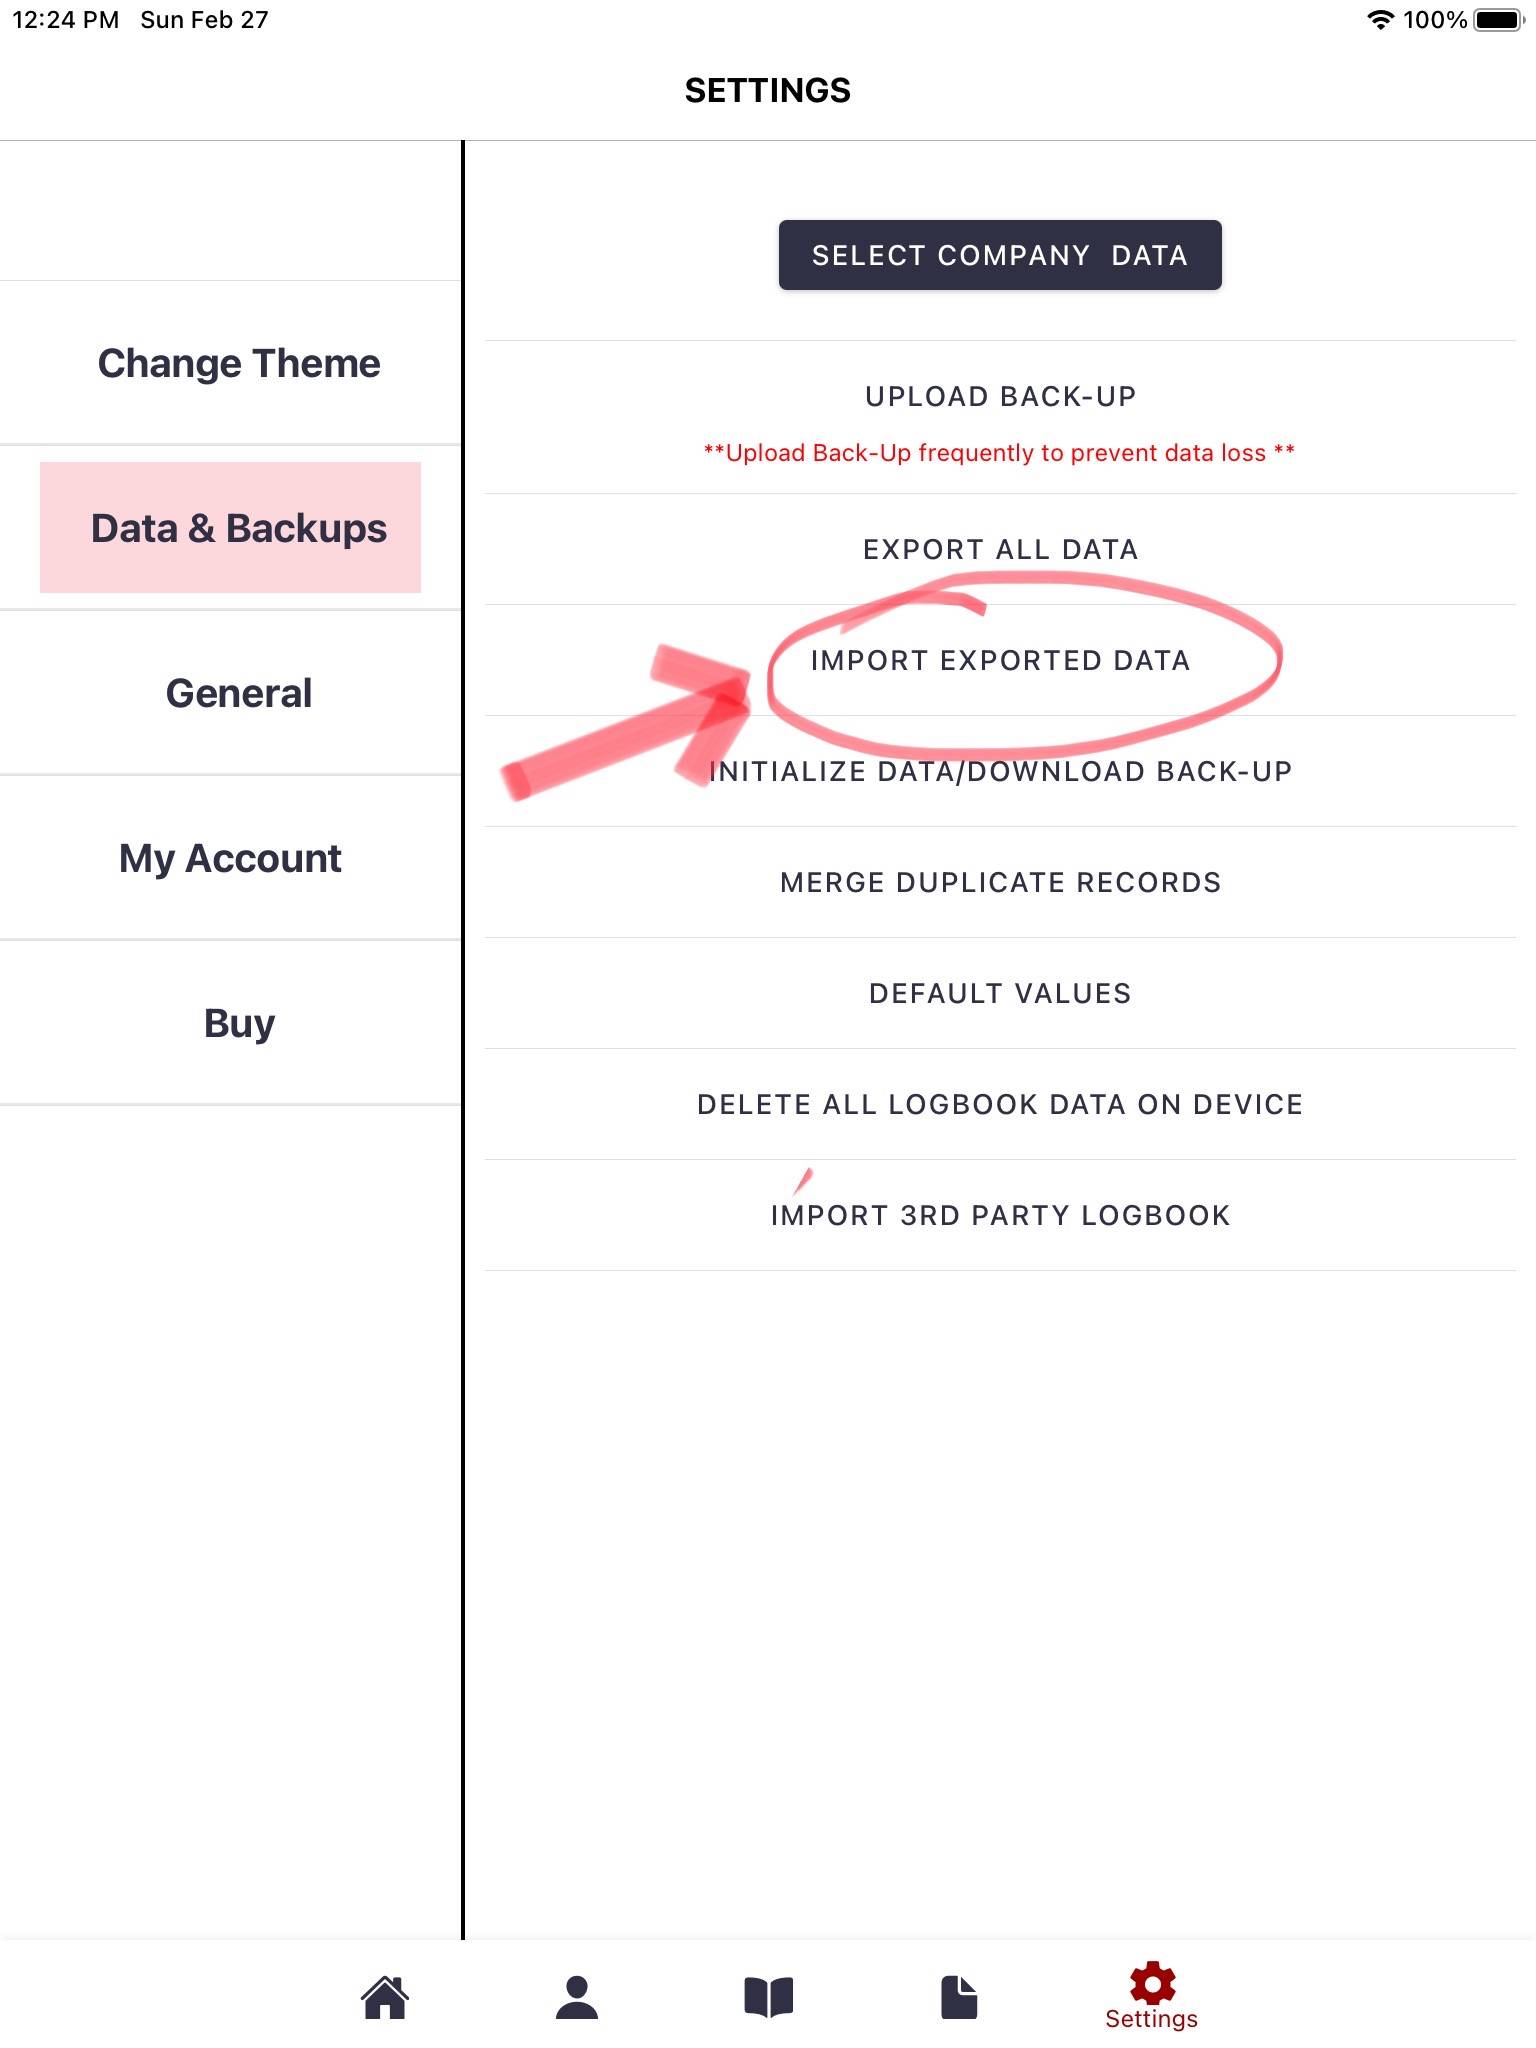Image resolution: width=1536 pixels, height=2048 pixels.
Task: Click Select Company Data button
Action: point(1000,255)
